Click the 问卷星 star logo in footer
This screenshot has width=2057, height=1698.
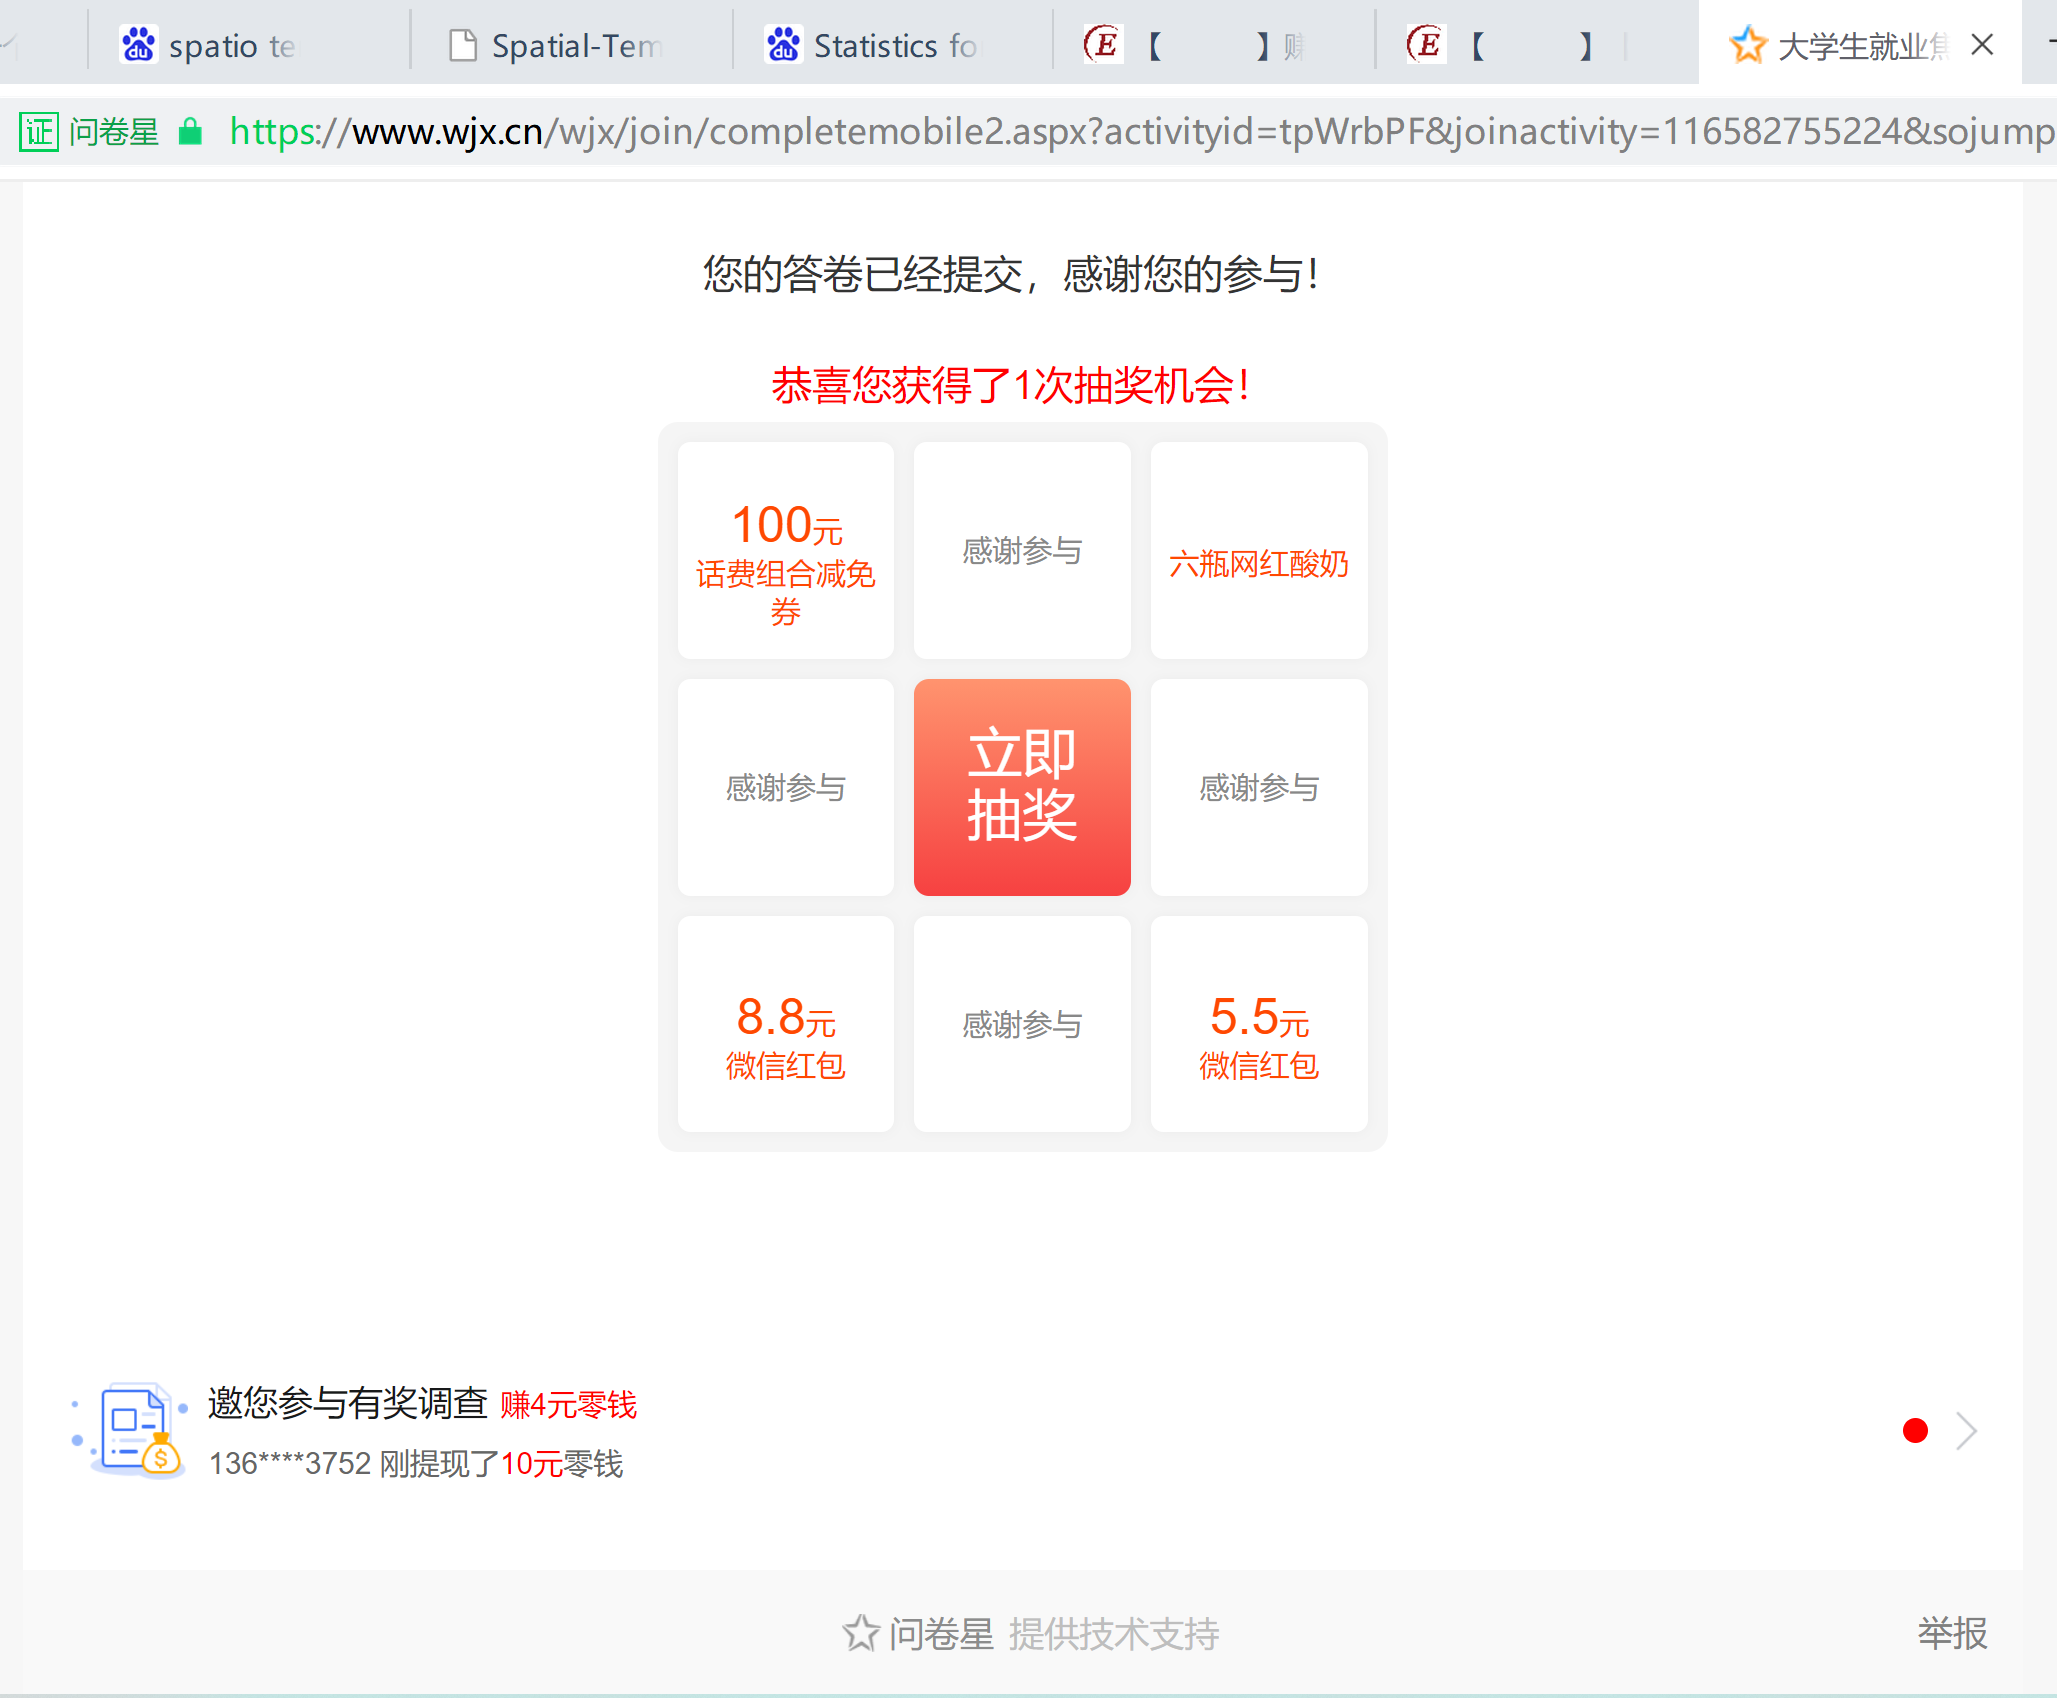tap(860, 1633)
